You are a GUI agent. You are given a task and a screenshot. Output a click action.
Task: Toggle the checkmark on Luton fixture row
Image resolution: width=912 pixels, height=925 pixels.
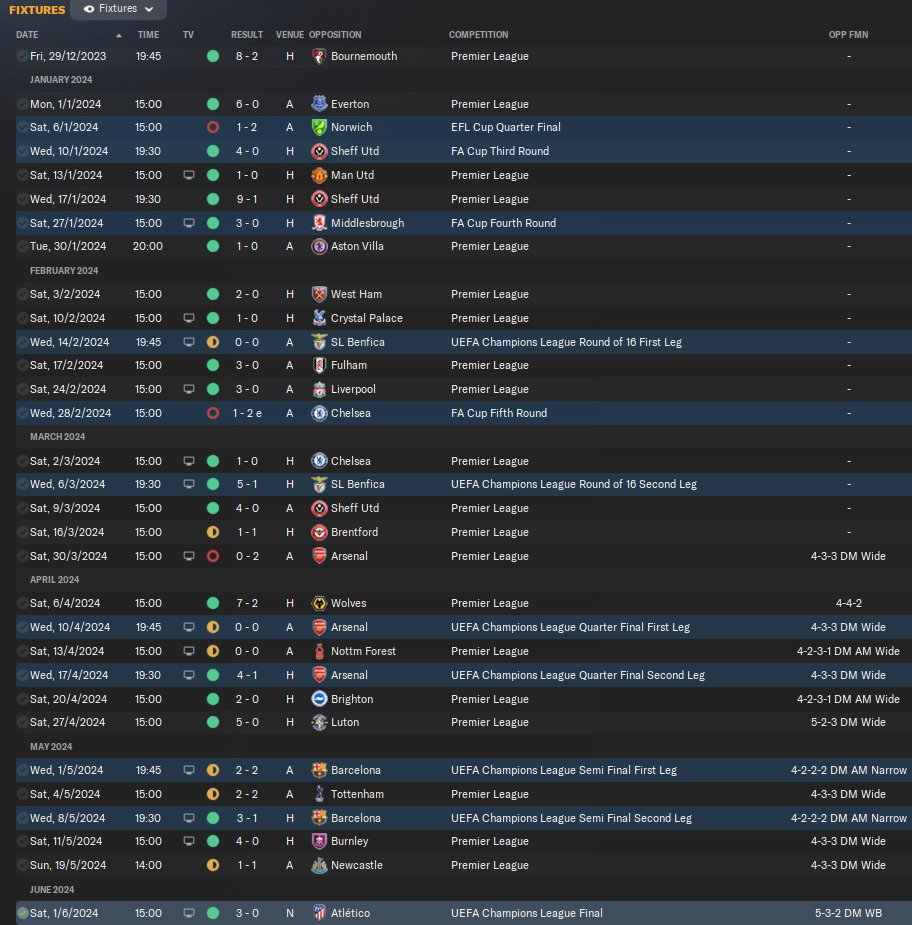(22, 722)
